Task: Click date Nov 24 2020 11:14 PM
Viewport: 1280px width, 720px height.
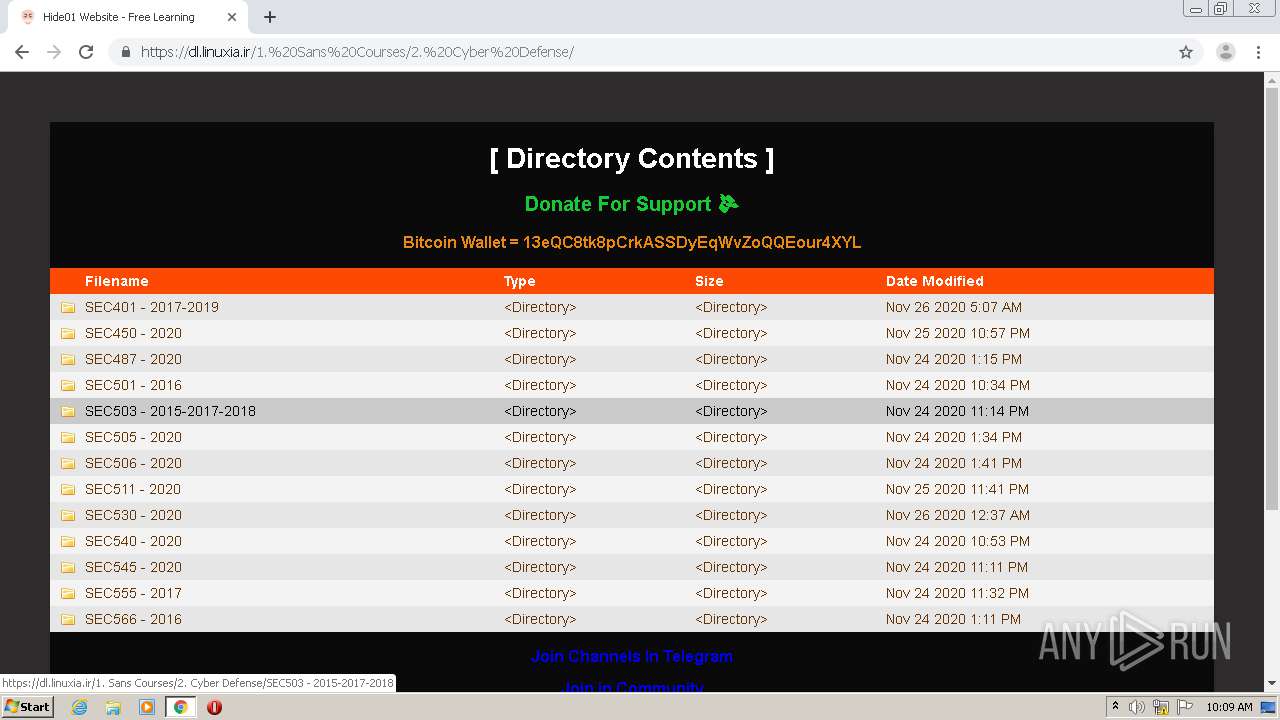Action: 958,411
